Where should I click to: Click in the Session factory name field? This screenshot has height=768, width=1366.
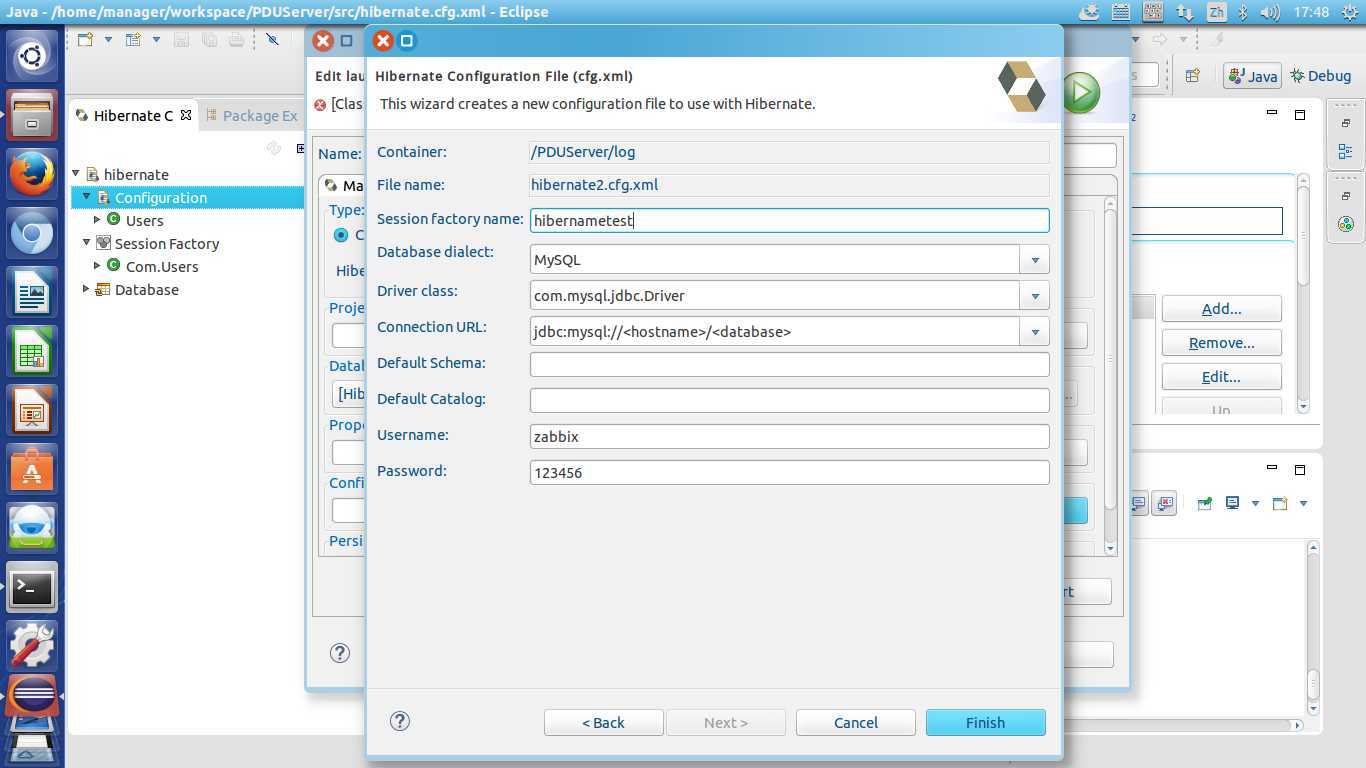pyautogui.click(x=789, y=220)
